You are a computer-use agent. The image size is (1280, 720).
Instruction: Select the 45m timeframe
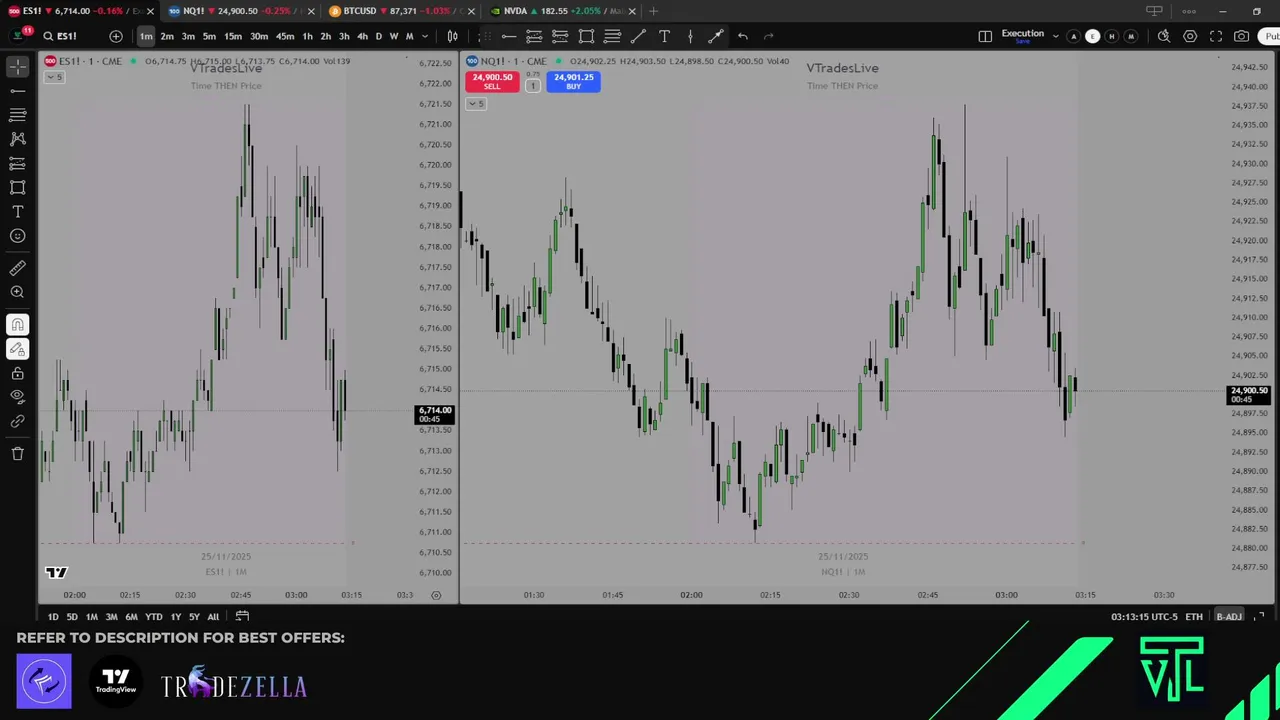pyautogui.click(x=285, y=36)
